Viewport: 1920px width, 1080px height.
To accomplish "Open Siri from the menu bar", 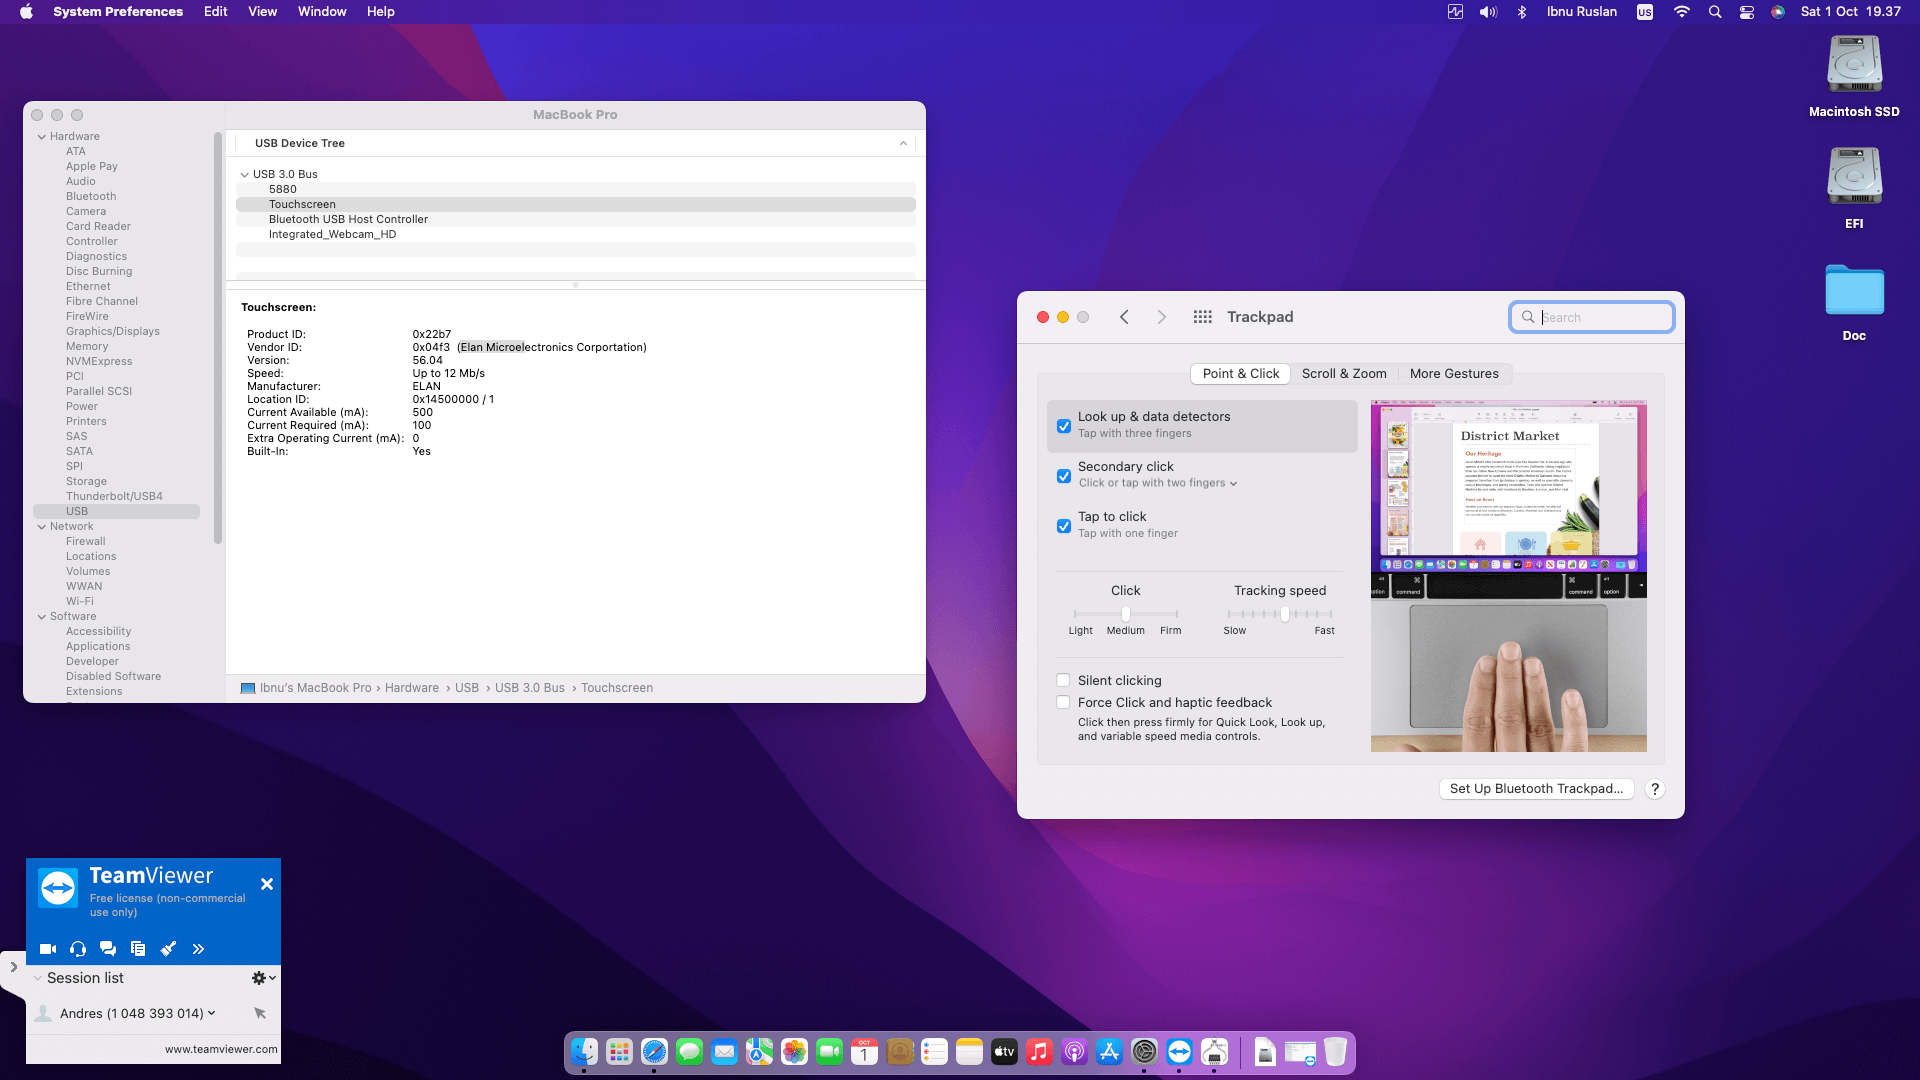I will (x=1778, y=12).
